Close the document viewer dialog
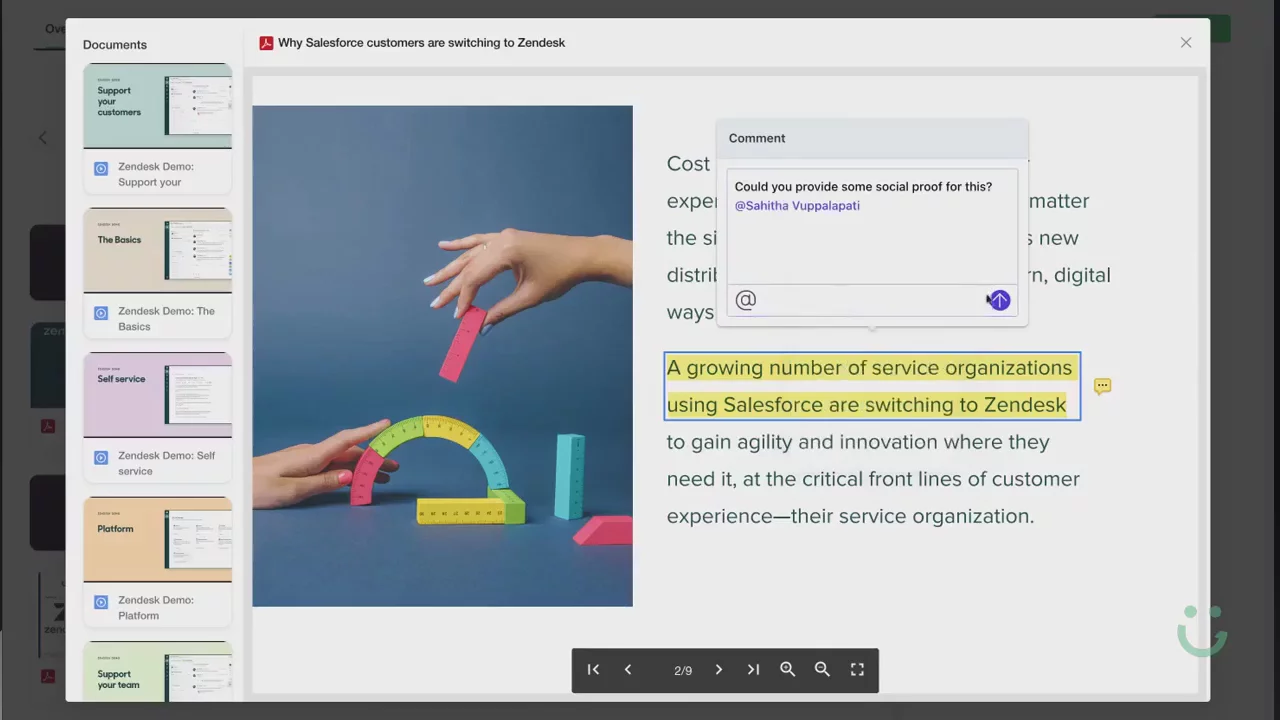 [1186, 42]
